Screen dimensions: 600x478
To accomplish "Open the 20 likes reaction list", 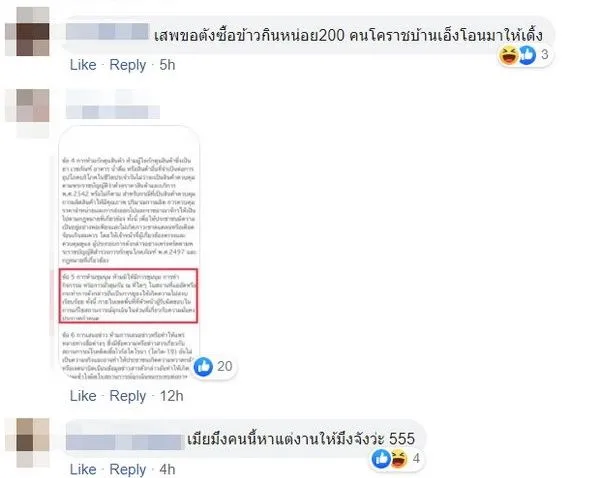I will point(225,366).
